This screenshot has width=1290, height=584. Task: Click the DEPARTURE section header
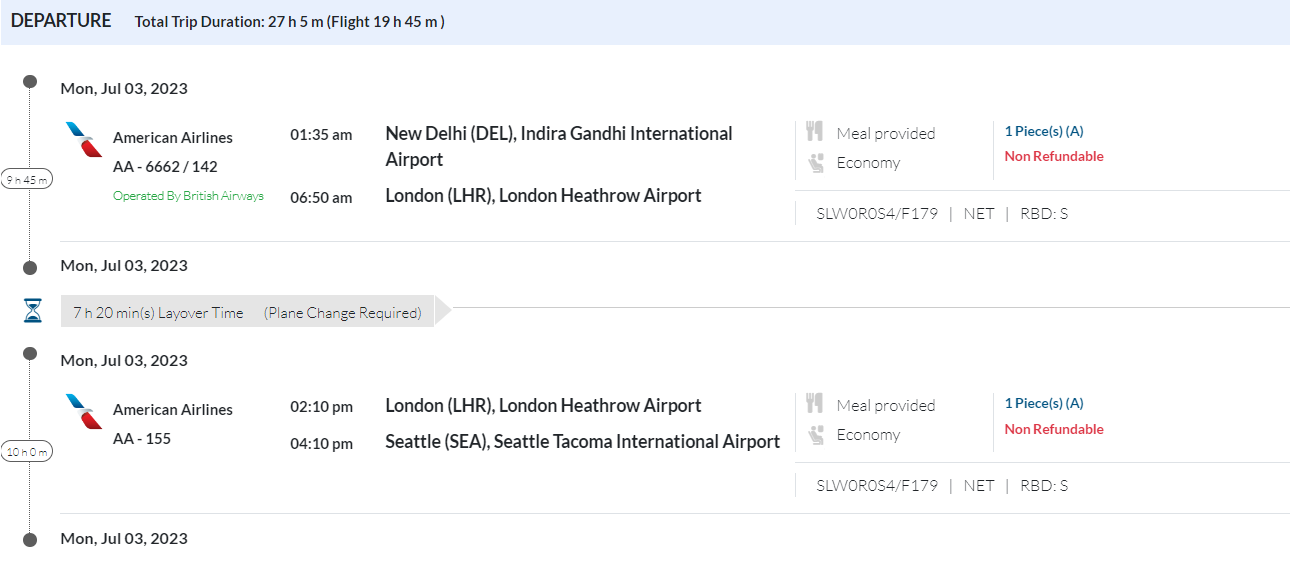[x=61, y=21]
